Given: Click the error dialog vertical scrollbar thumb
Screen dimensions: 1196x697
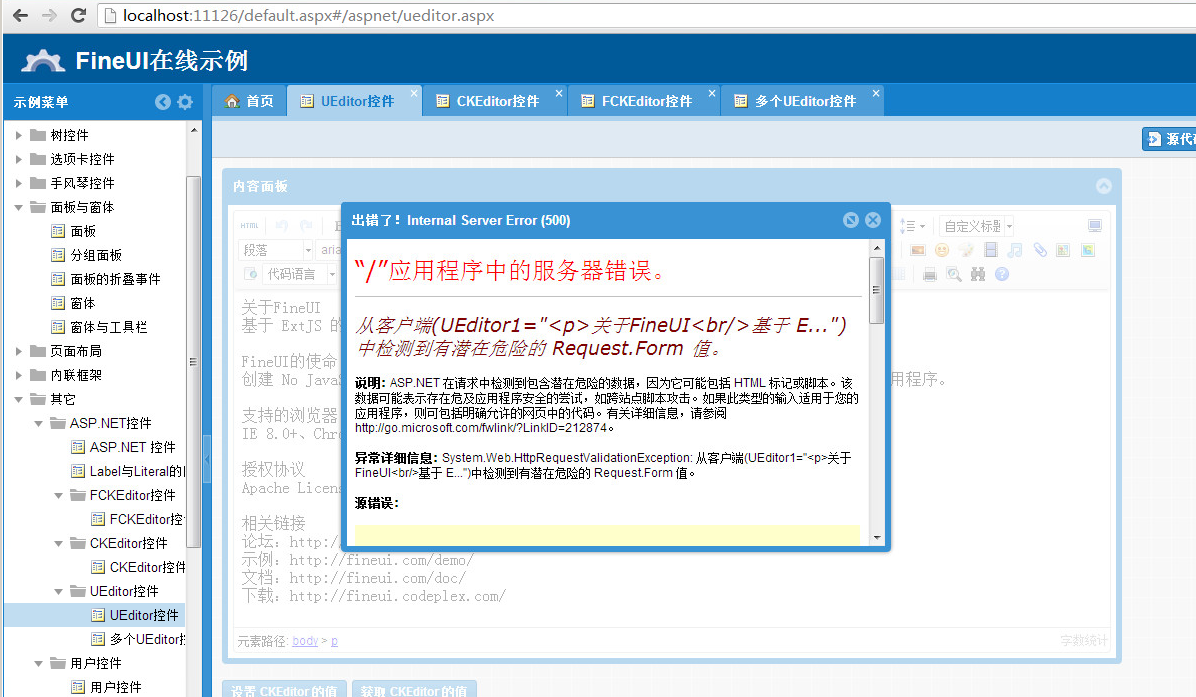Looking at the screenshot, I should 876,291.
